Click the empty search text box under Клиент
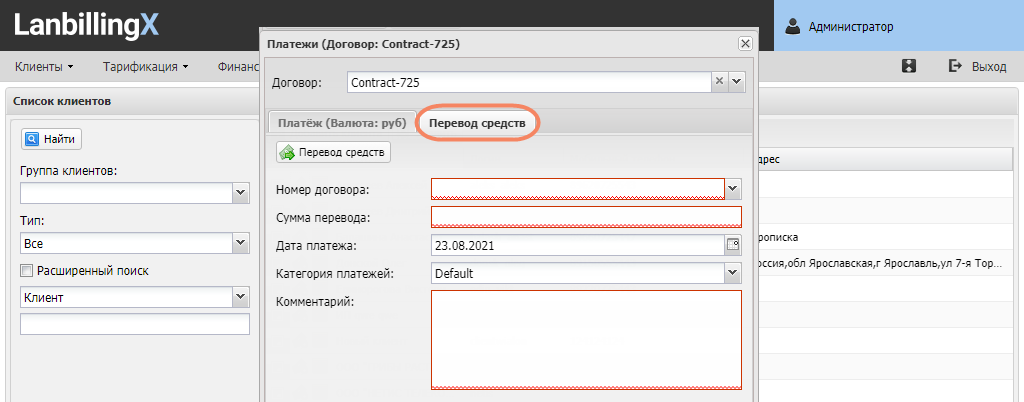Viewport: 1024px width, 402px height. 135,324
